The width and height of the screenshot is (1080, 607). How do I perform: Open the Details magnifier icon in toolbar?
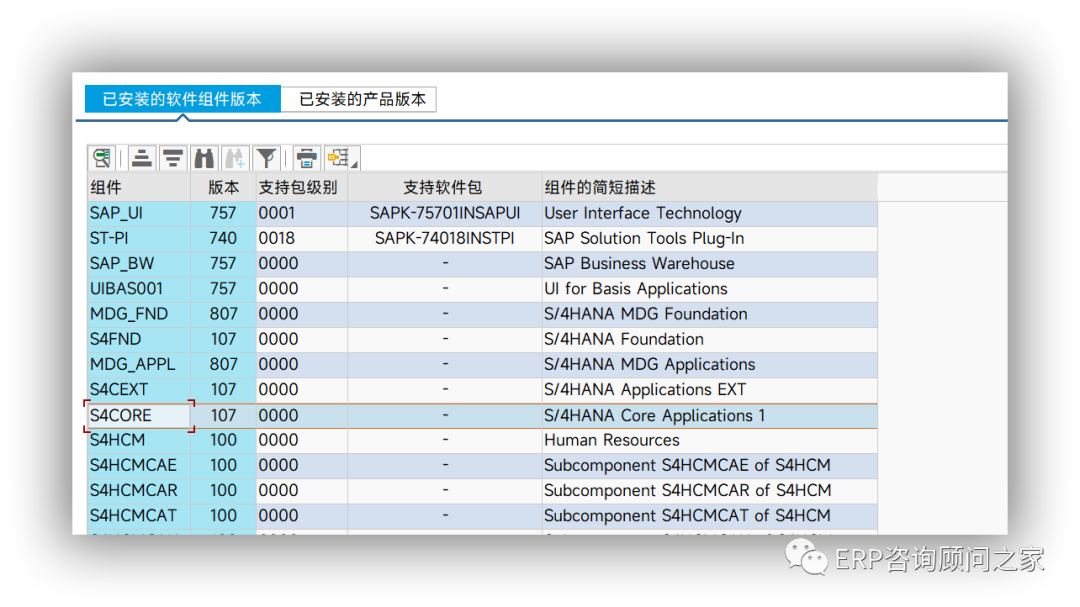point(102,158)
